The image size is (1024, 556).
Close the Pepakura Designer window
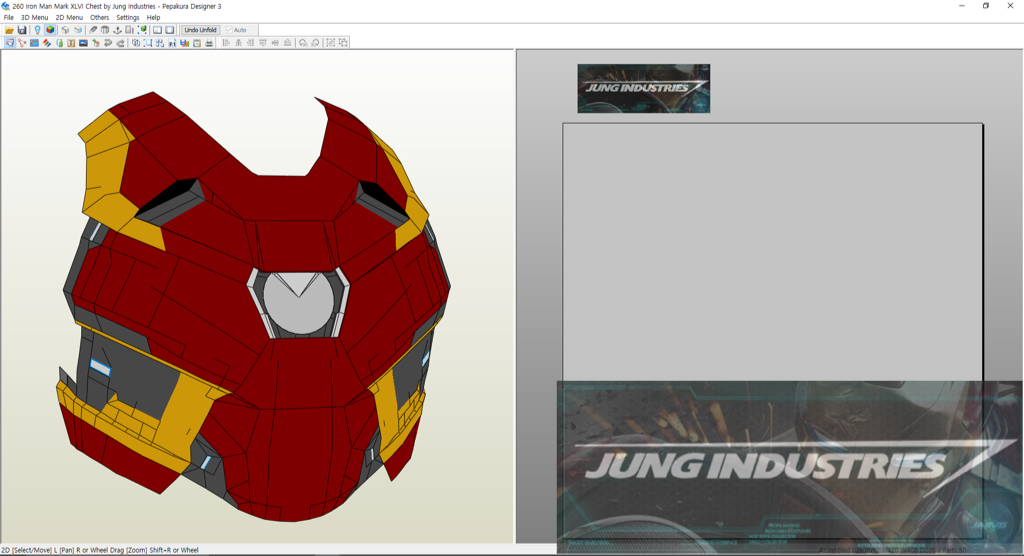point(1010,6)
